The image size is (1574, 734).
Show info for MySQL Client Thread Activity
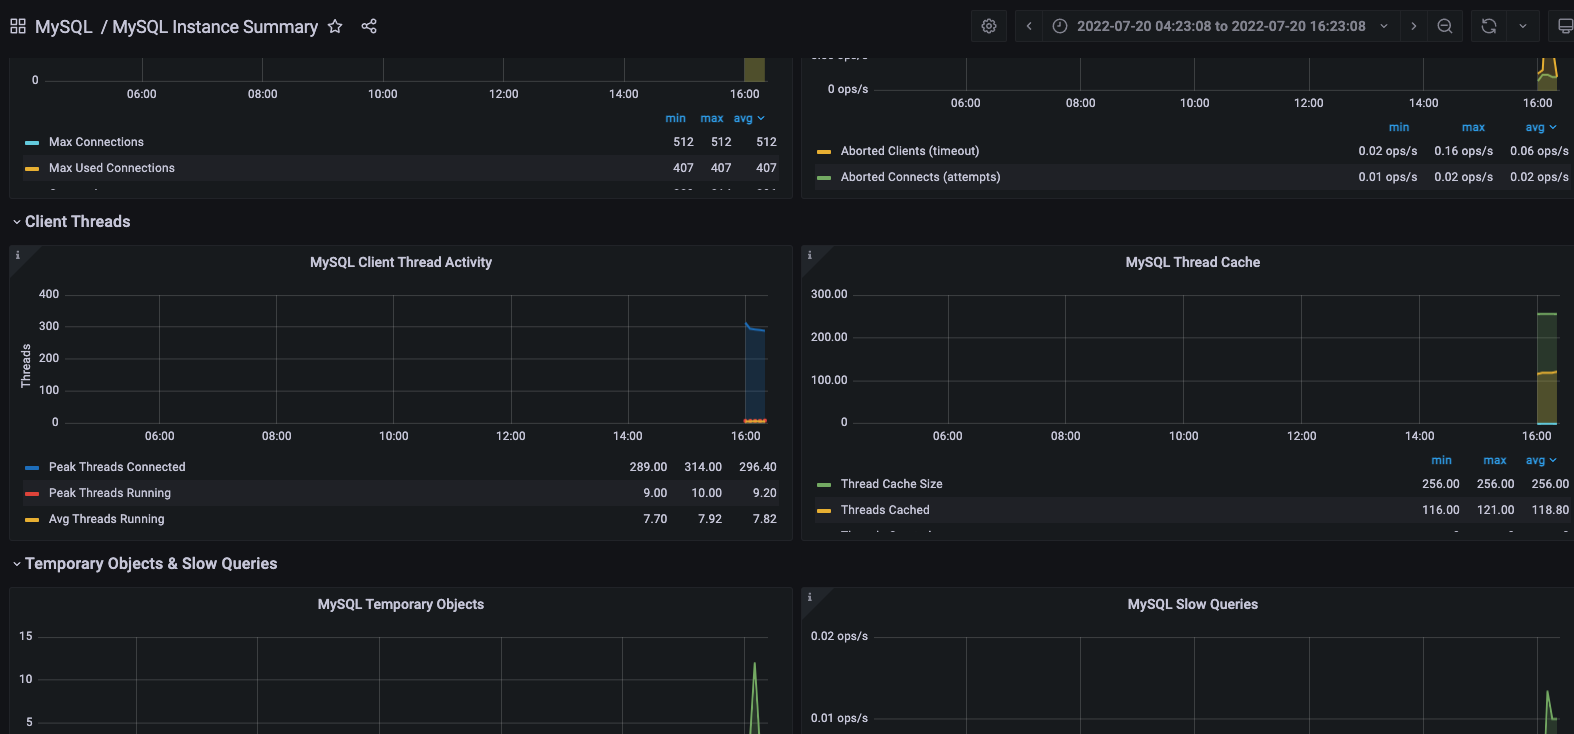coord(17,255)
